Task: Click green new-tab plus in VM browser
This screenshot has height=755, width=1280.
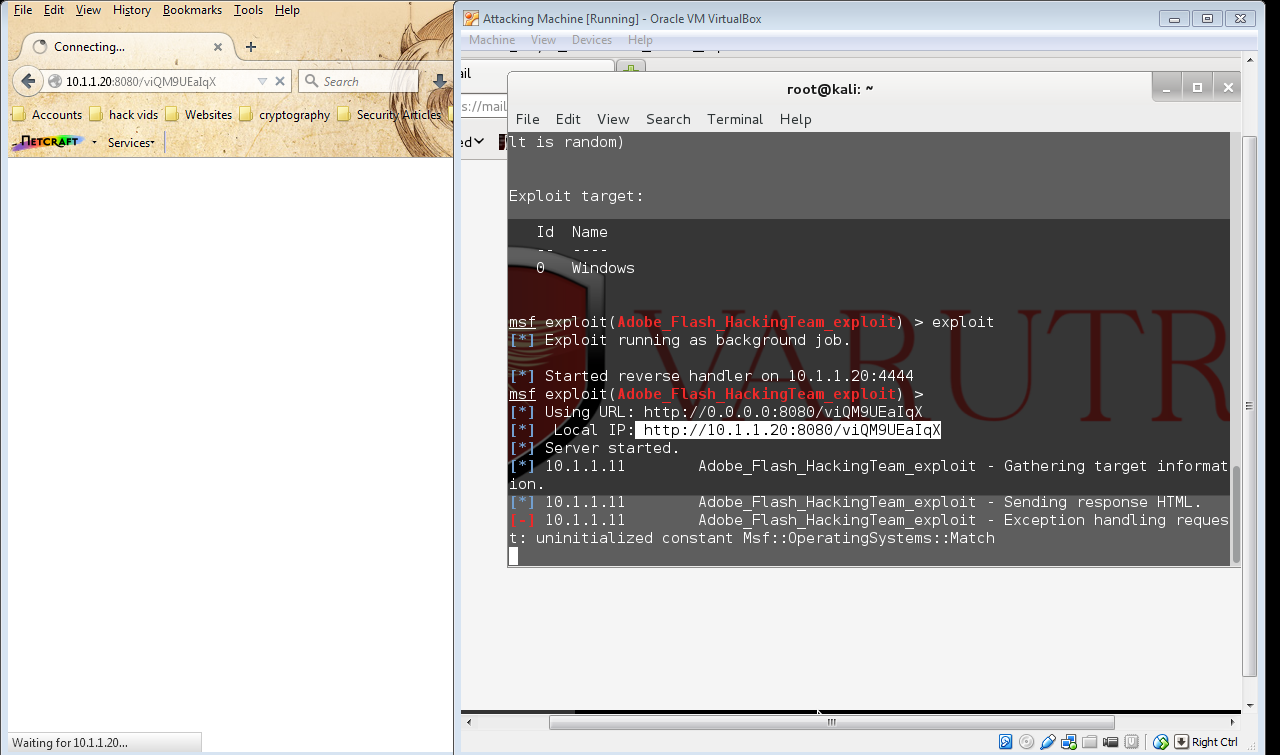Action: 631,68
